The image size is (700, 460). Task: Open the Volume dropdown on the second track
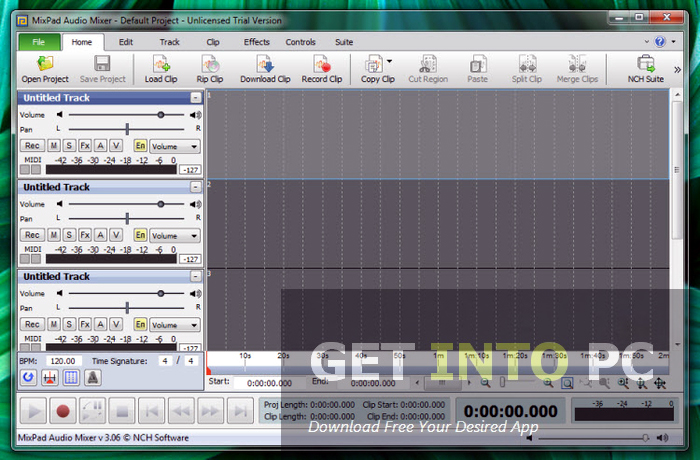coord(175,235)
